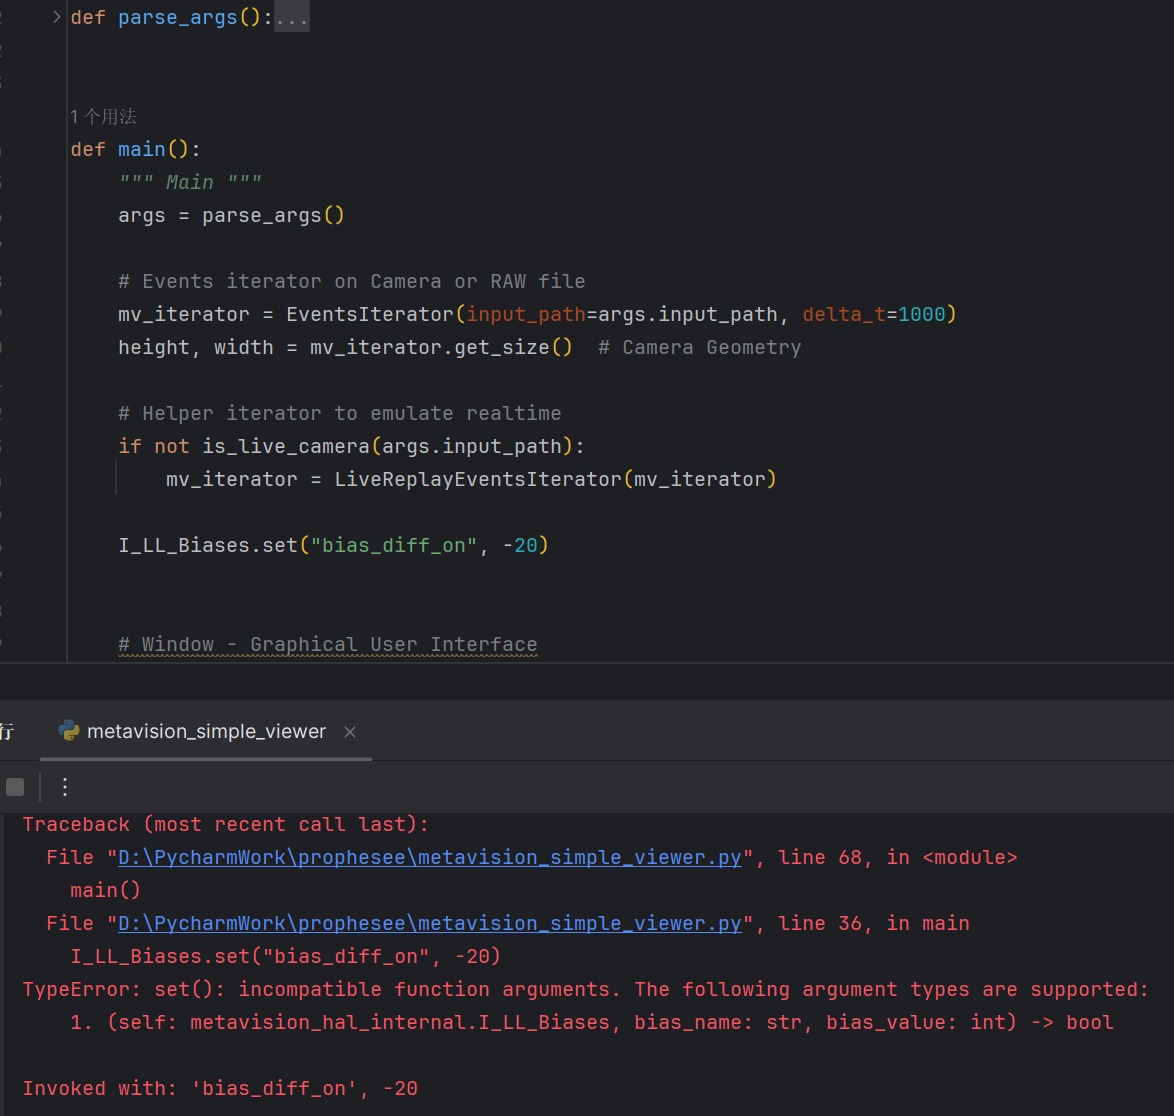Click the 'Traceback (most recent call last)' line
The width and height of the screenshot is (1174, 1116).
(x=225, y=825)
